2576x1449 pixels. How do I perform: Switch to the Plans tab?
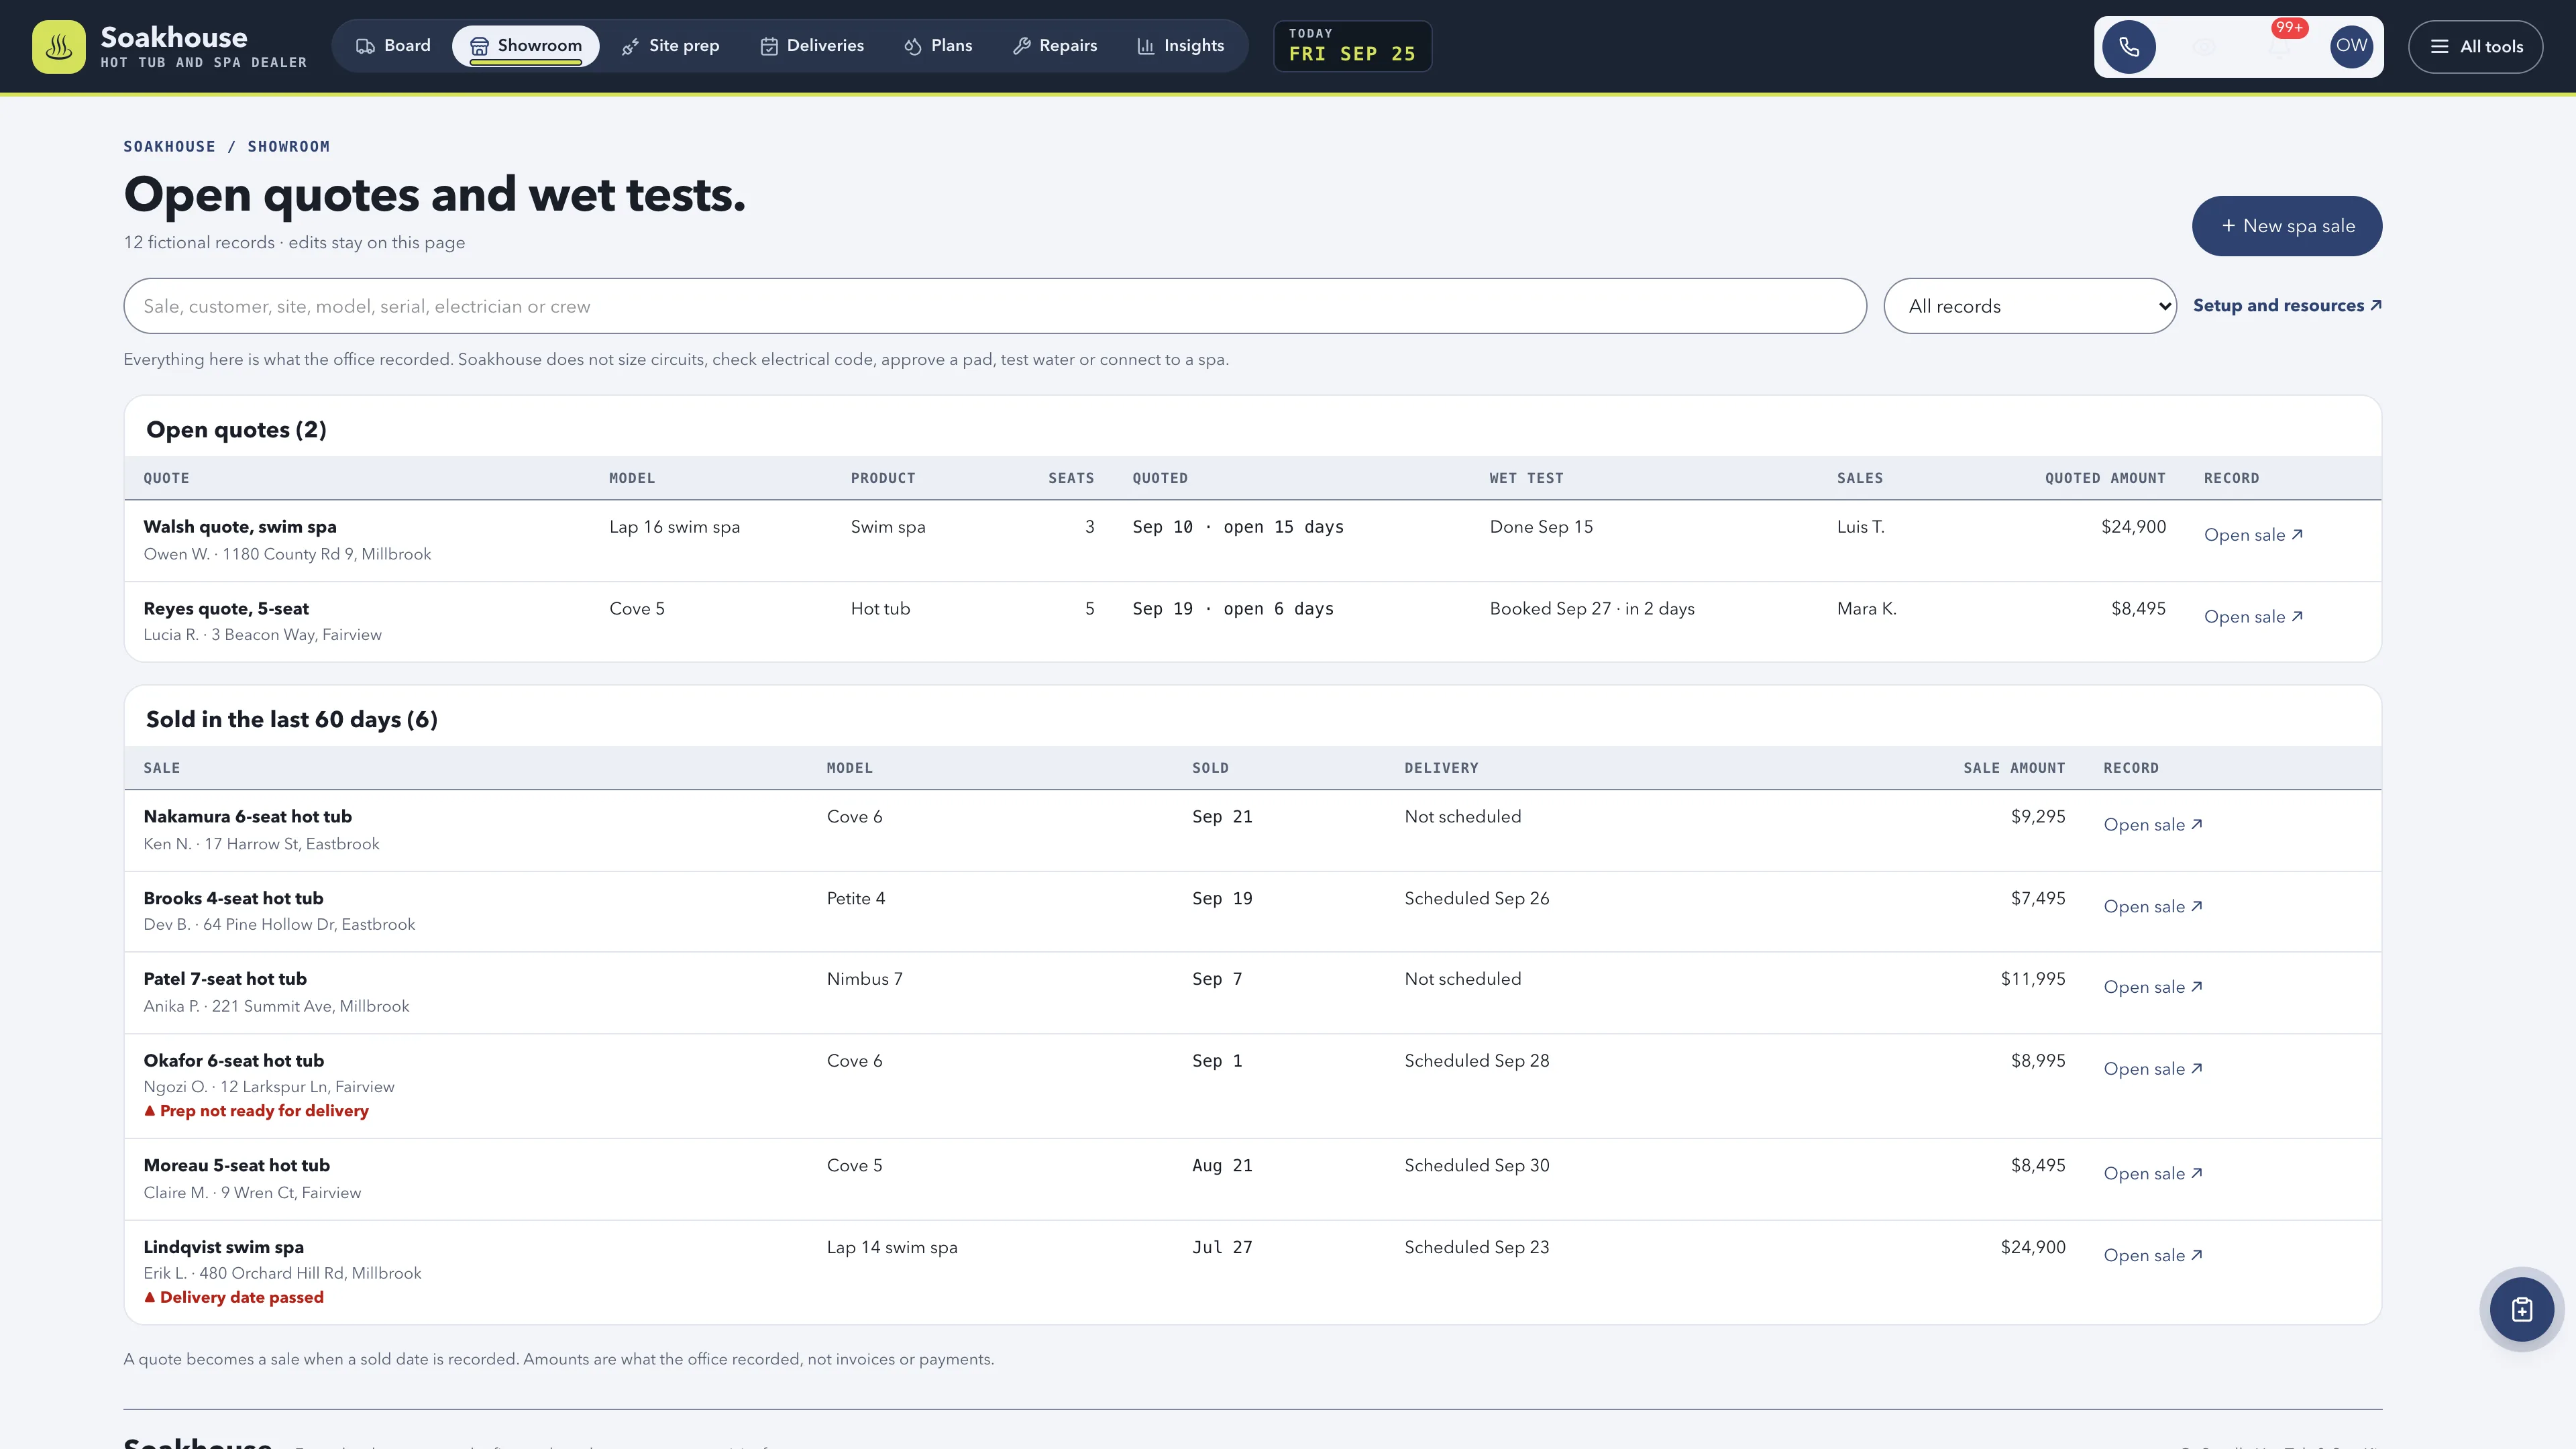(x=938, y=46)
